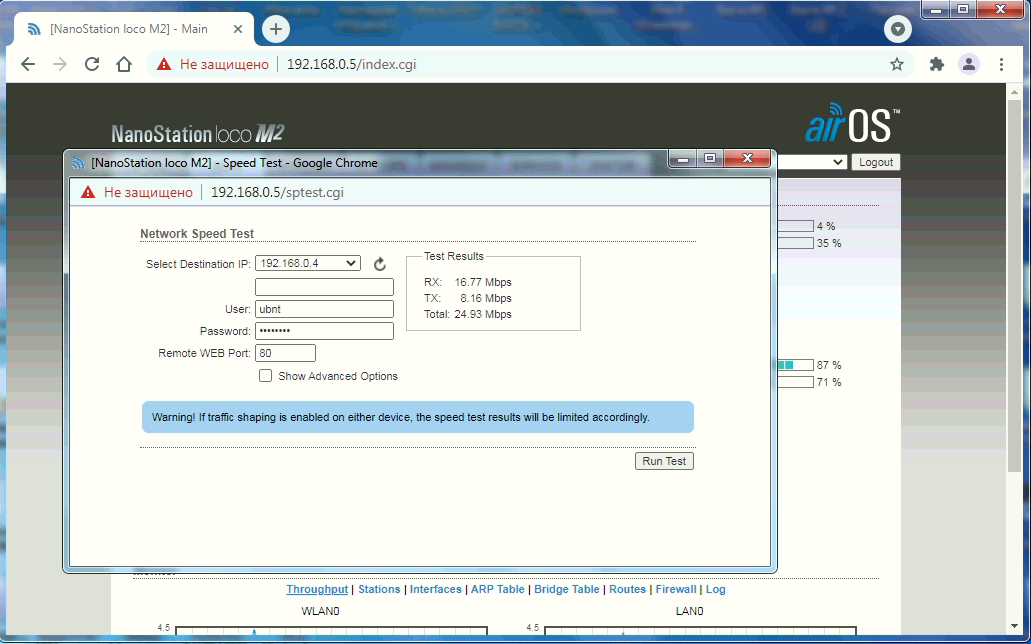Click the Remote WEB Port field
This screenshot has height=644, width=1031.
click(x=285, y=353)
